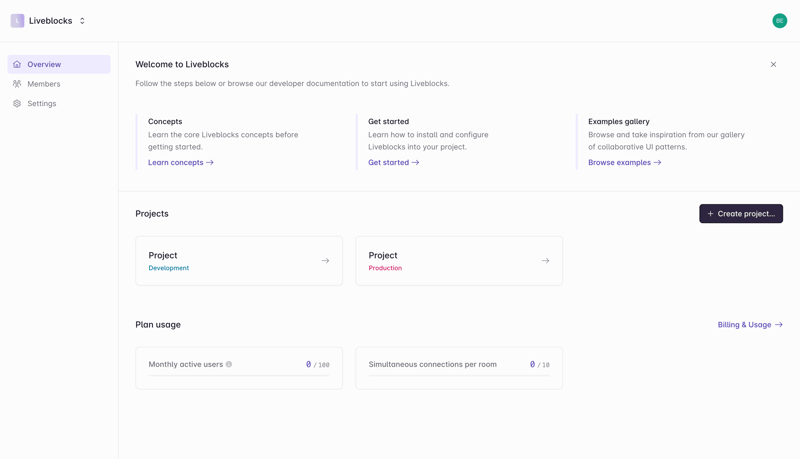Click the Liveblocks workspace logo icon
This screenshot has width=800, height=459.
(x=17, y=21)
